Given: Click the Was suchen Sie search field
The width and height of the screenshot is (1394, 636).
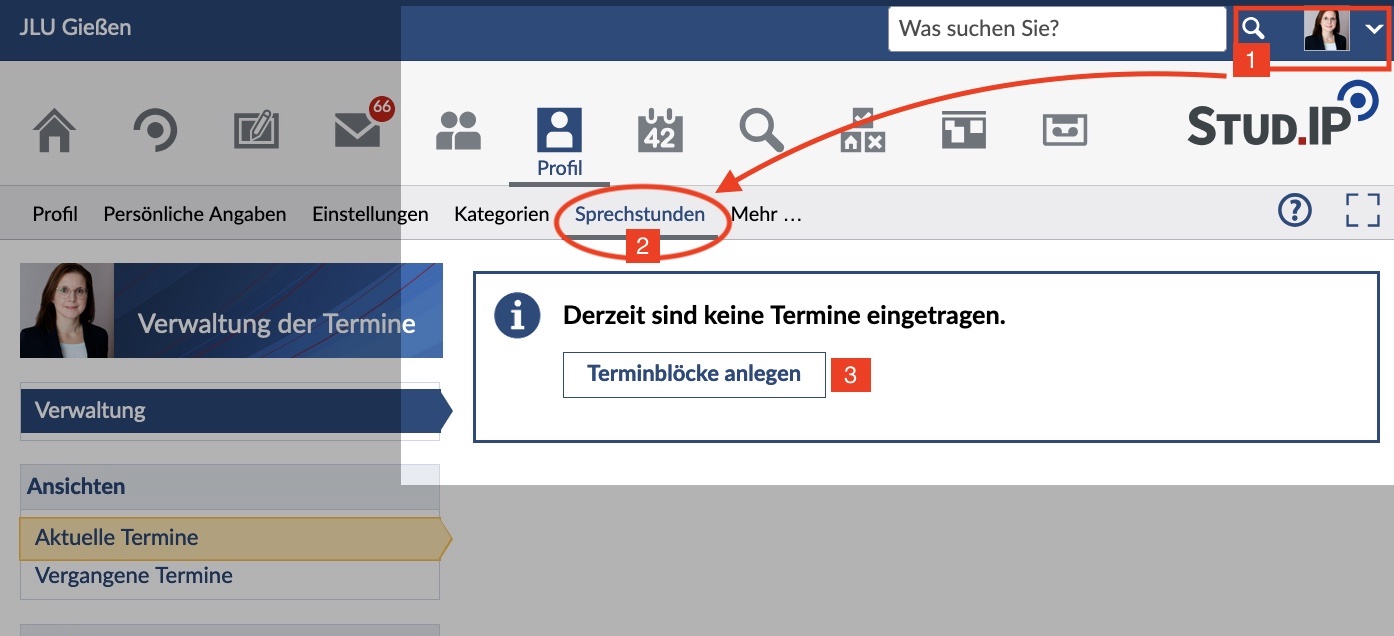Looking at the screenshot, I should (x=1057, y=29).
